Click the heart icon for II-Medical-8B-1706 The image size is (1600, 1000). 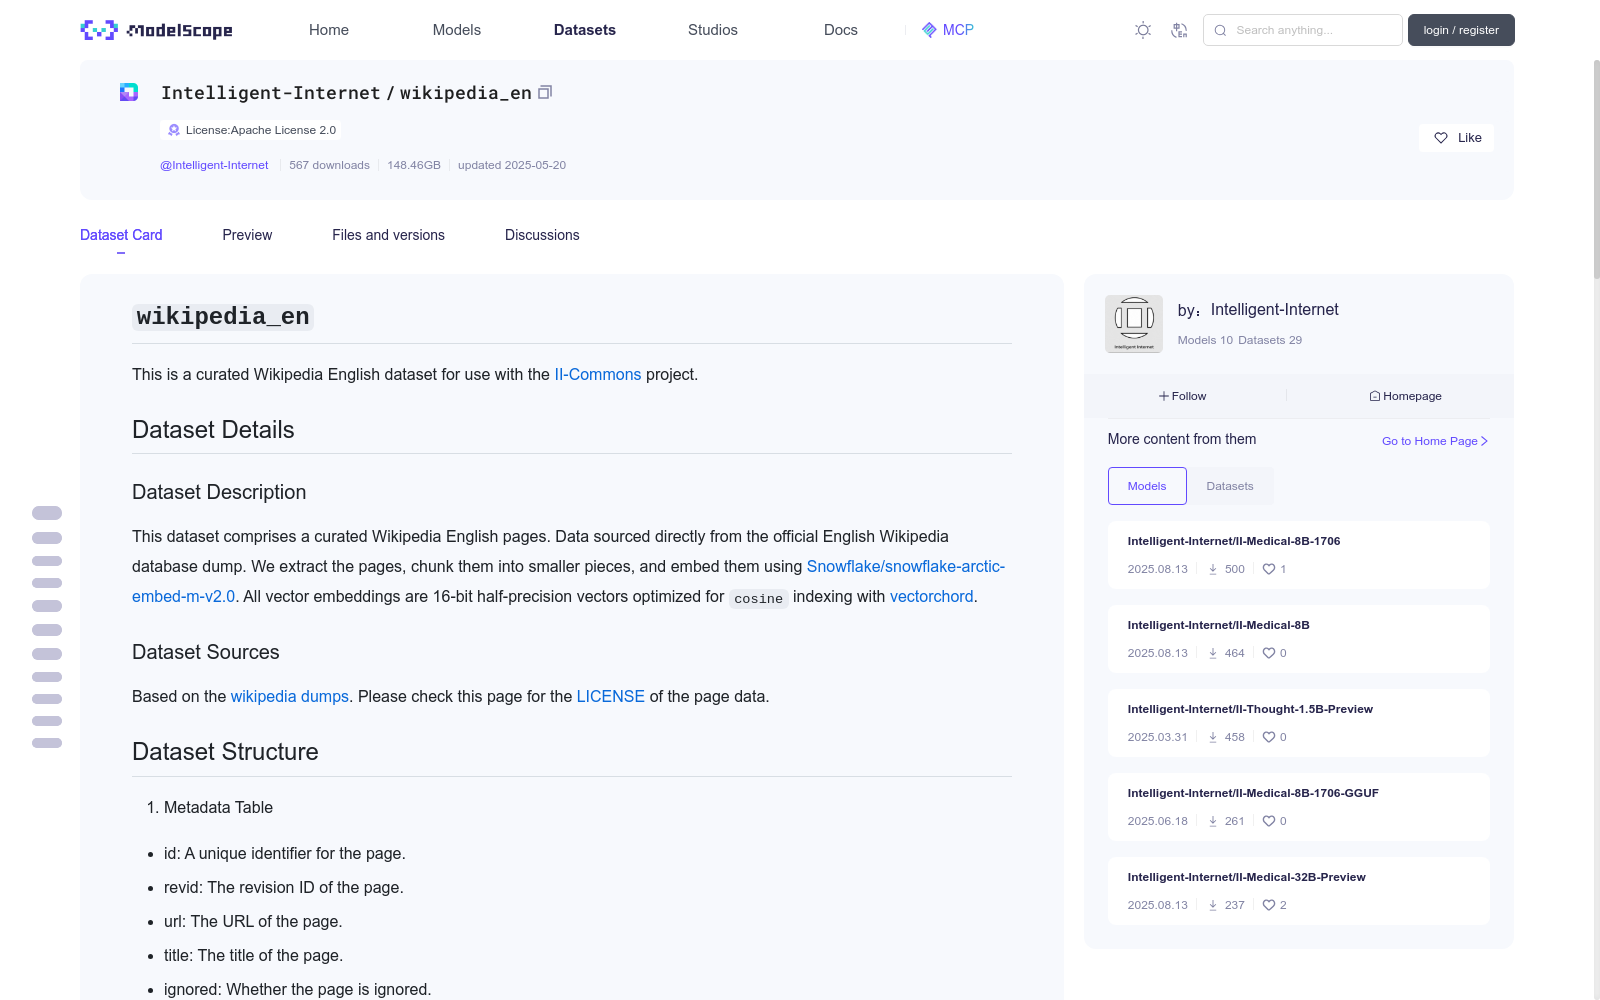(x=1269, y=569)
